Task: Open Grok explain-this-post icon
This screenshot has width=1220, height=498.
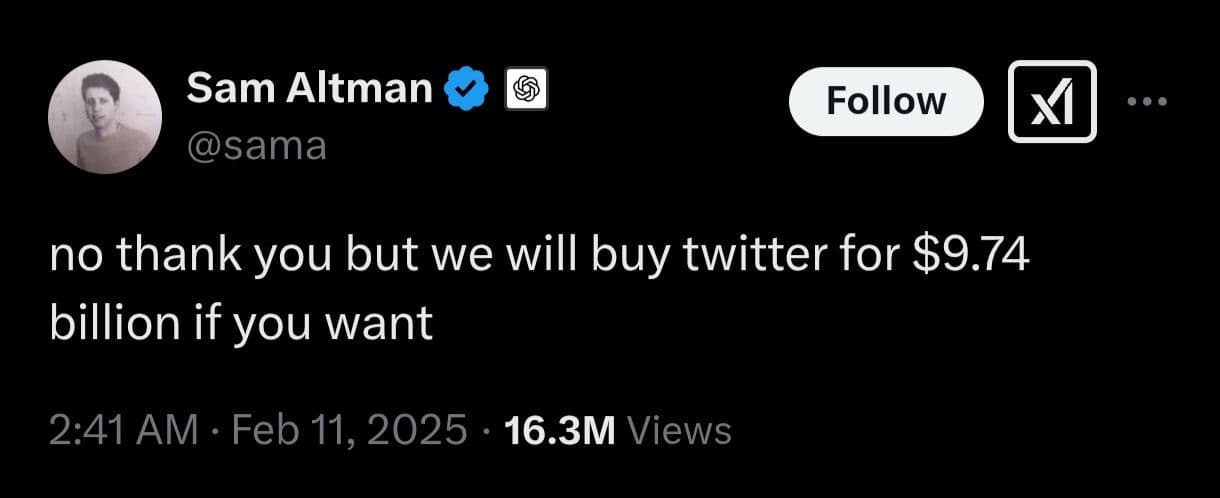Action: 1052,101
